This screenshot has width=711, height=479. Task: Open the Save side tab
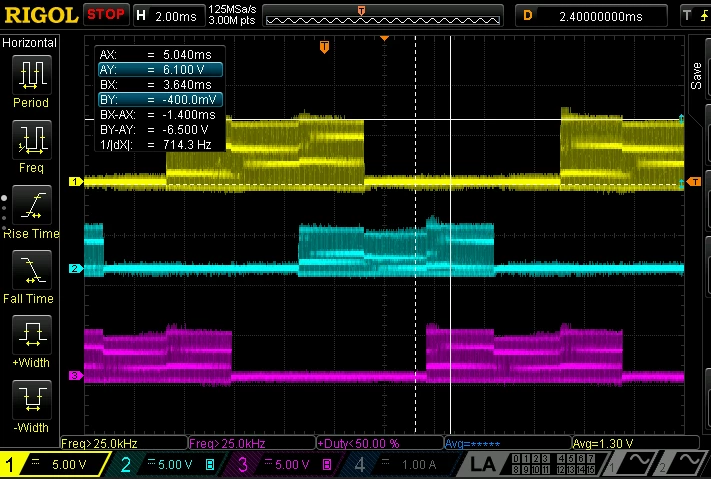[x=696, y=76]
